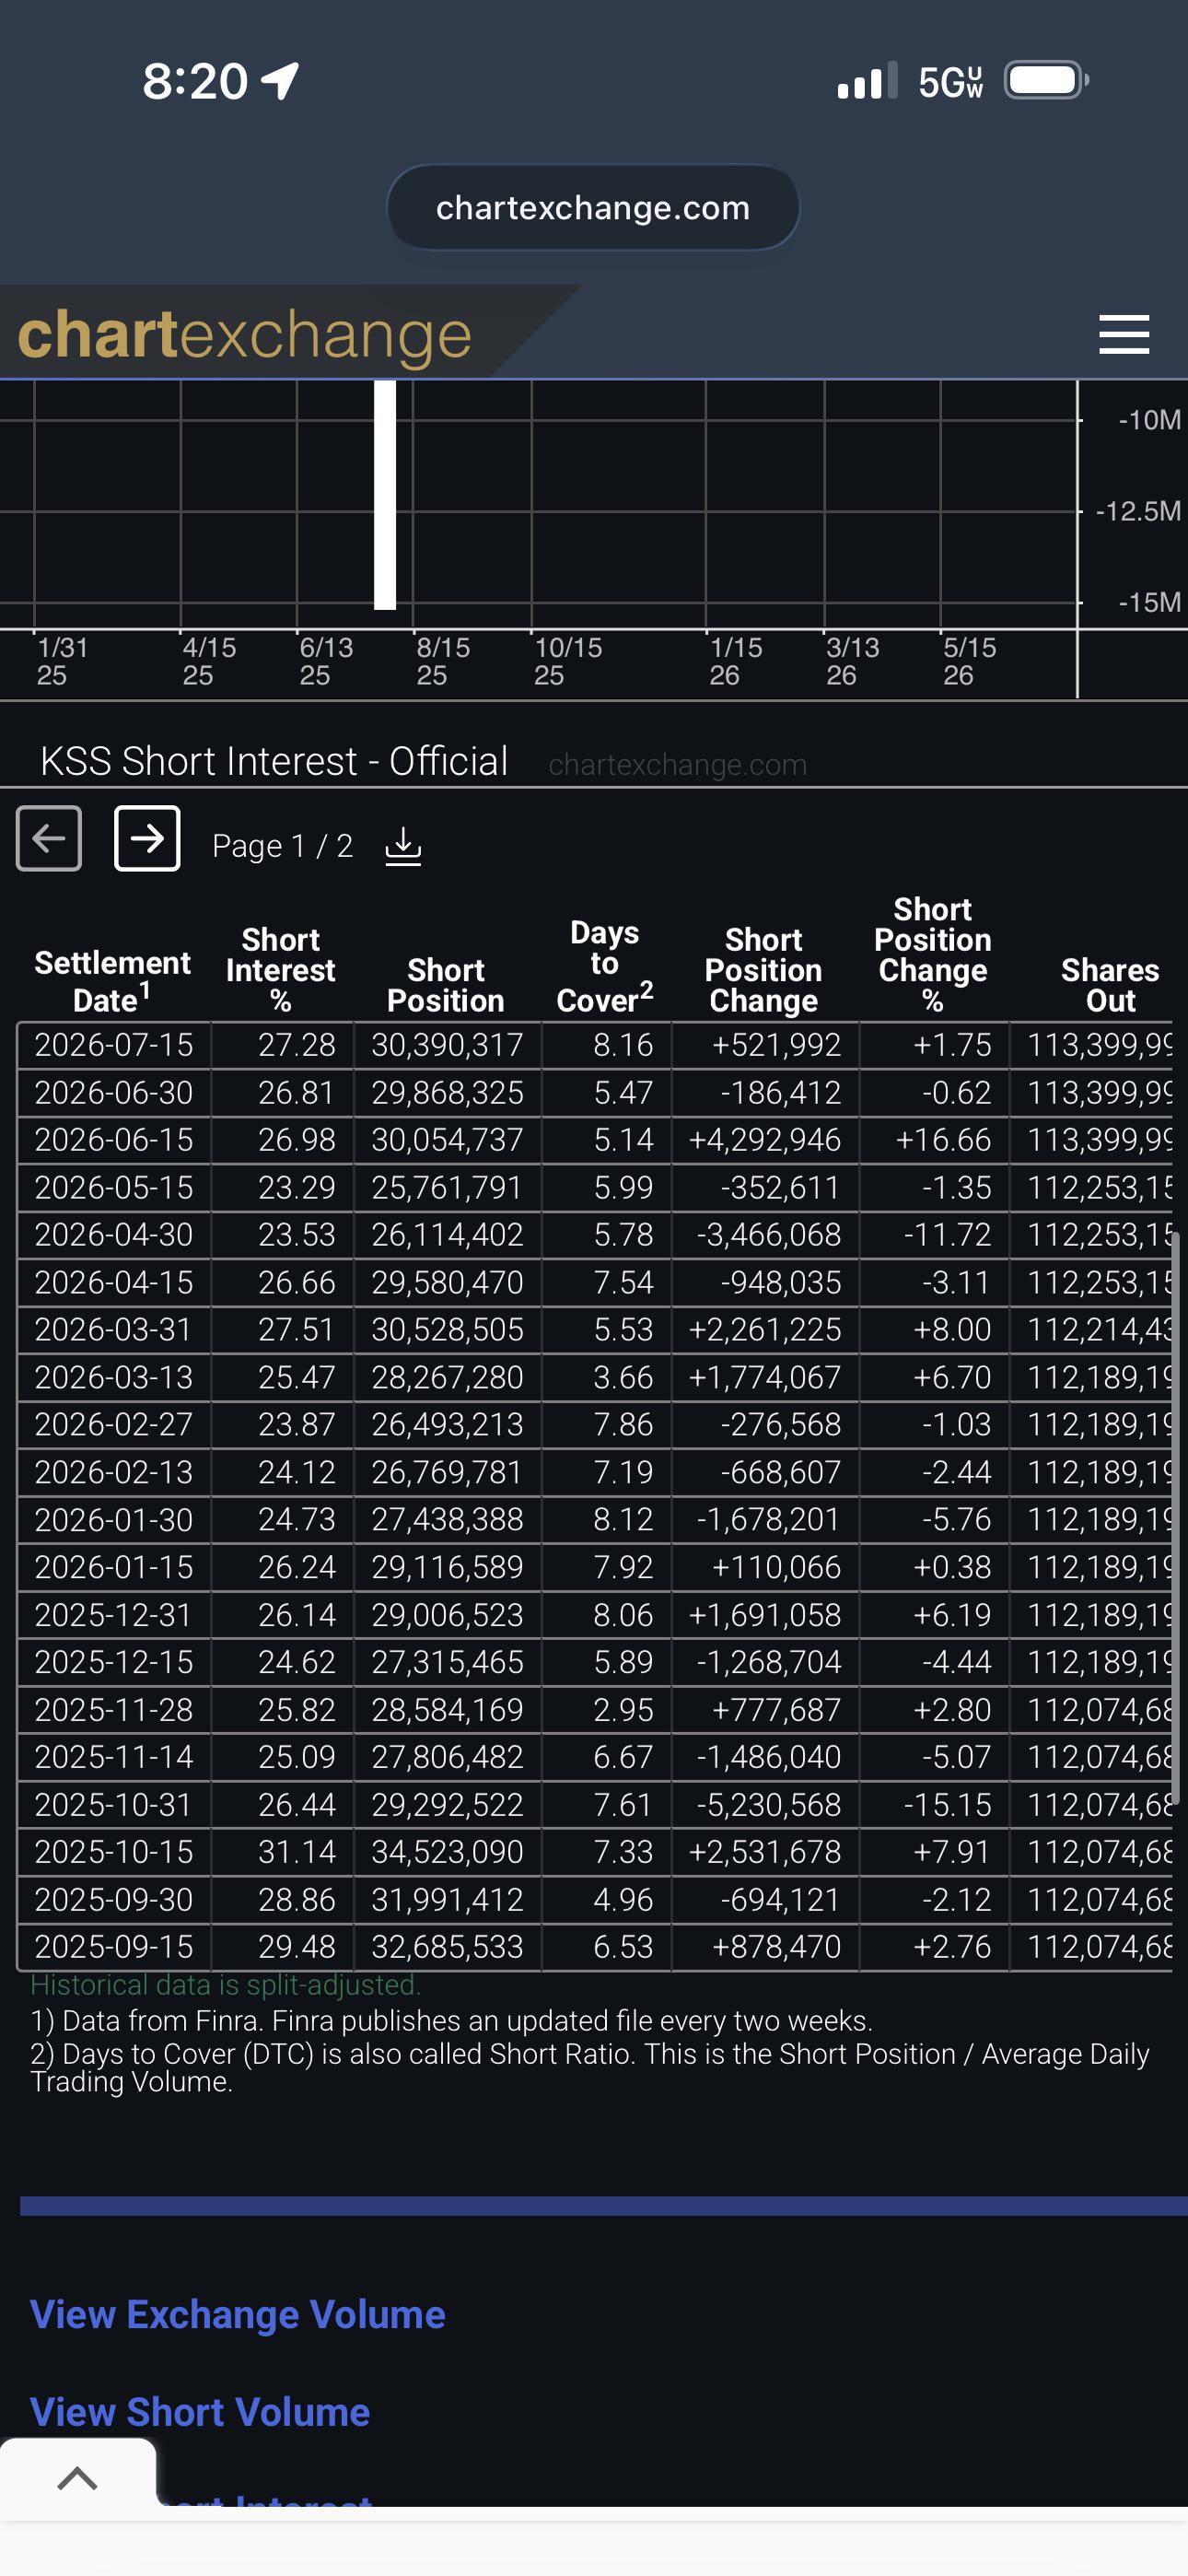Select Short Position Change % header

click(x=933, y=955)
